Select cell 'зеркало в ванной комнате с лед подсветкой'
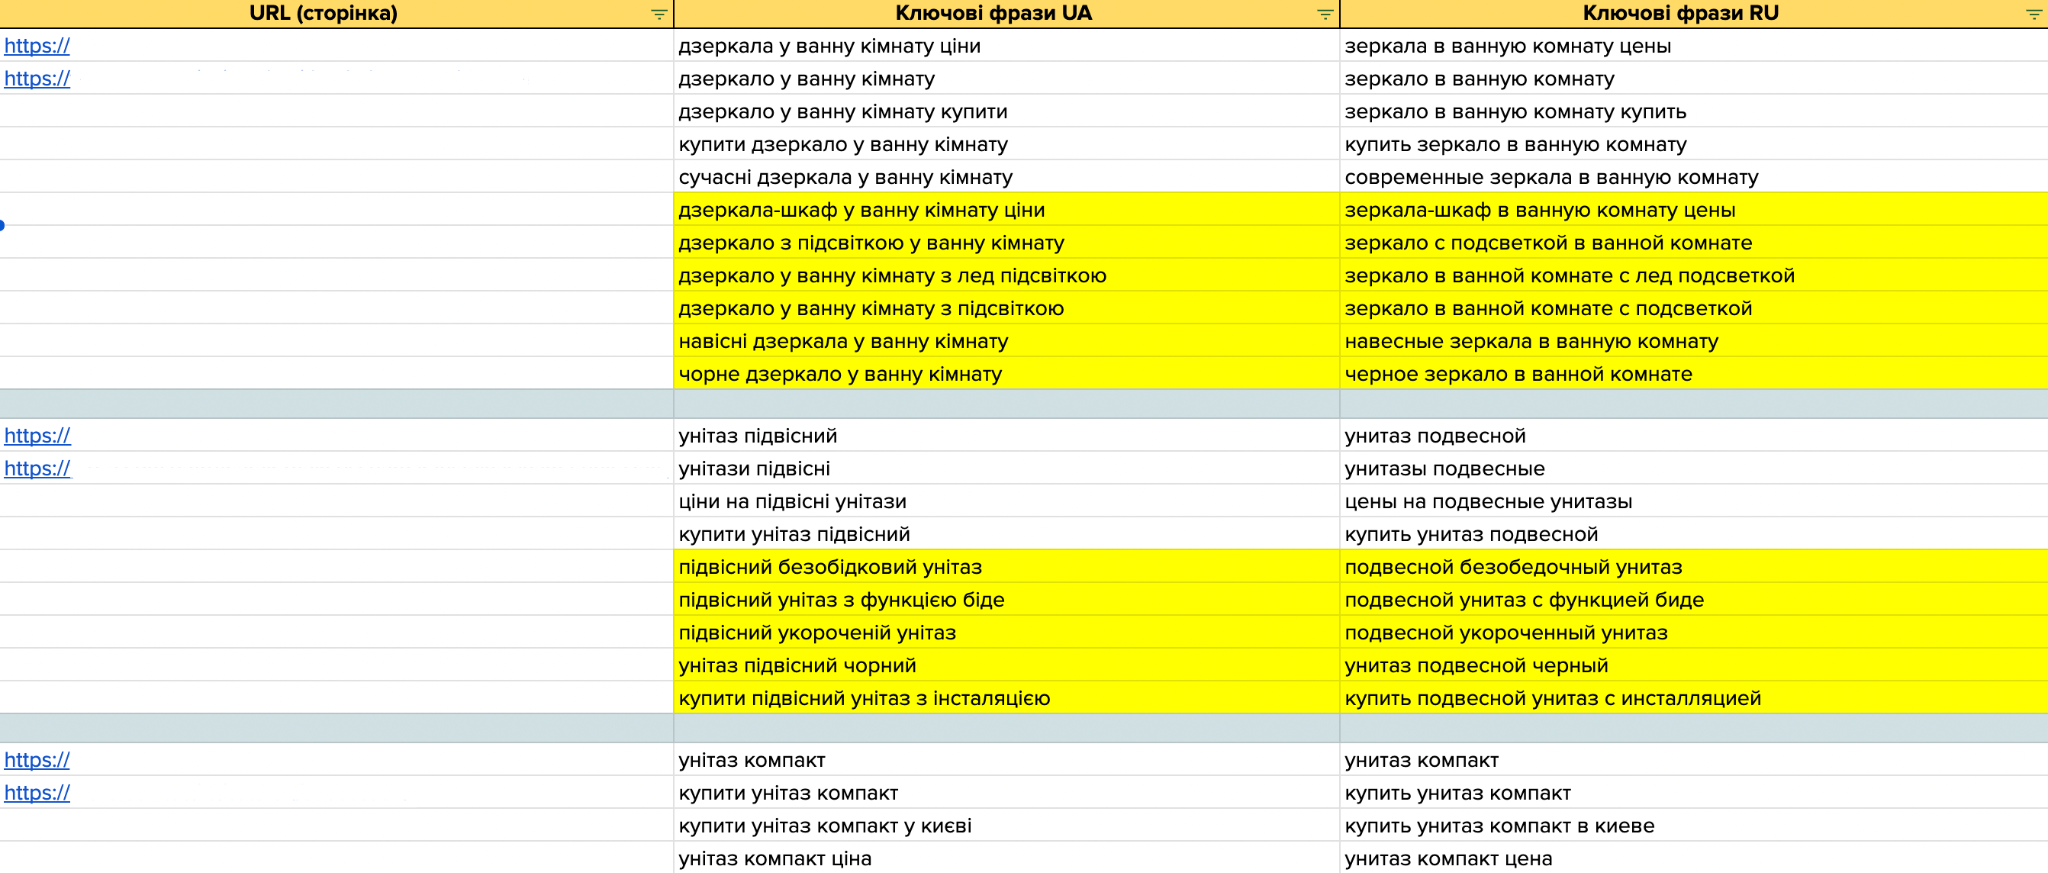 click(x=1569, y=276)
